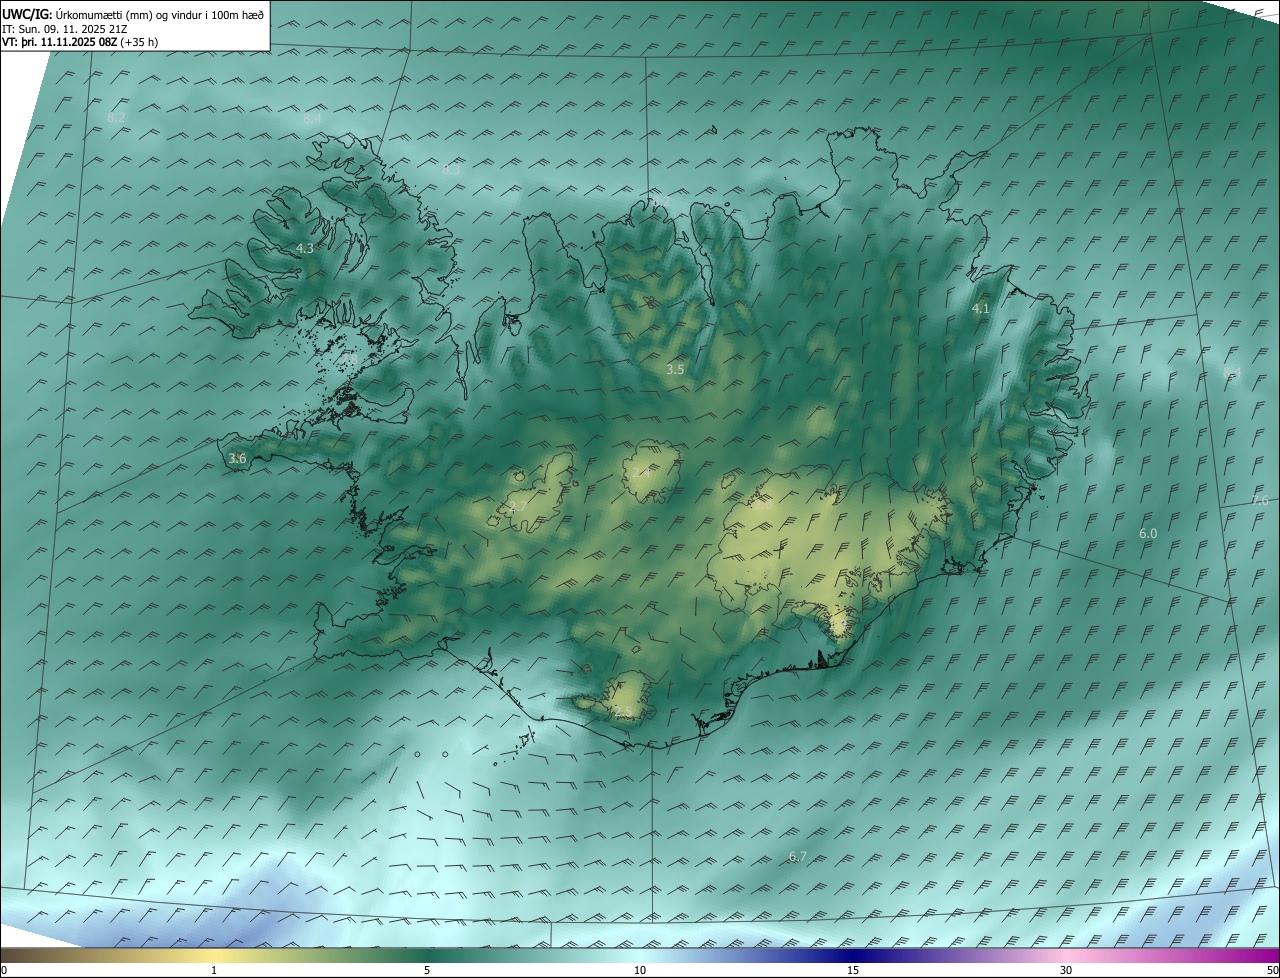Image resolution: width=1280 pixels, height=978 pixels.
Task: Click the 8.3 value label on the map
Action: [x=451, y=170]
